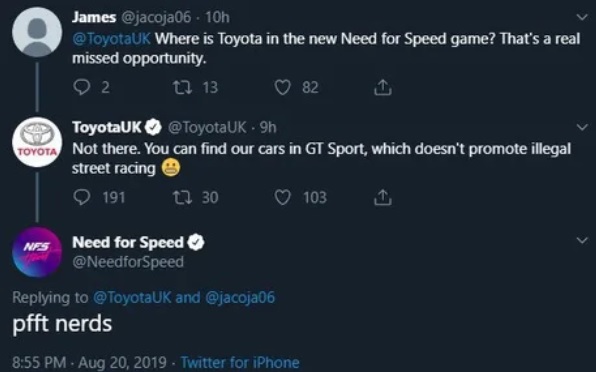
Task: Open the Toyota logo profile picture
Action: pyautogui.click(x=37, y=142)
